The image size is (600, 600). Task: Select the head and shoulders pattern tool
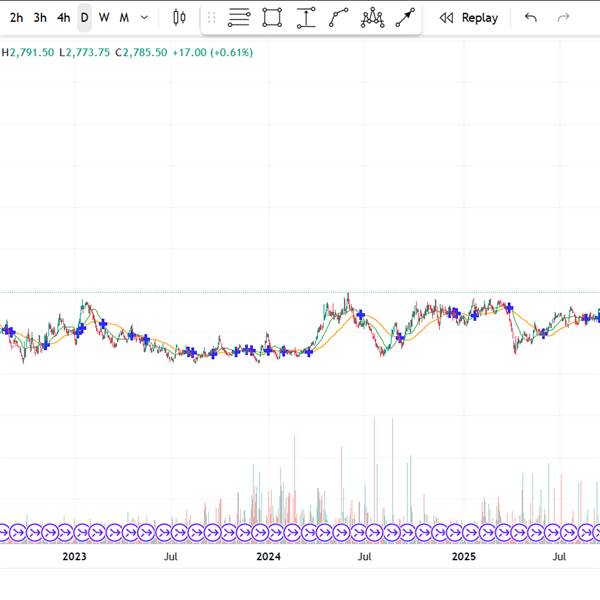(x=373, y=18)
